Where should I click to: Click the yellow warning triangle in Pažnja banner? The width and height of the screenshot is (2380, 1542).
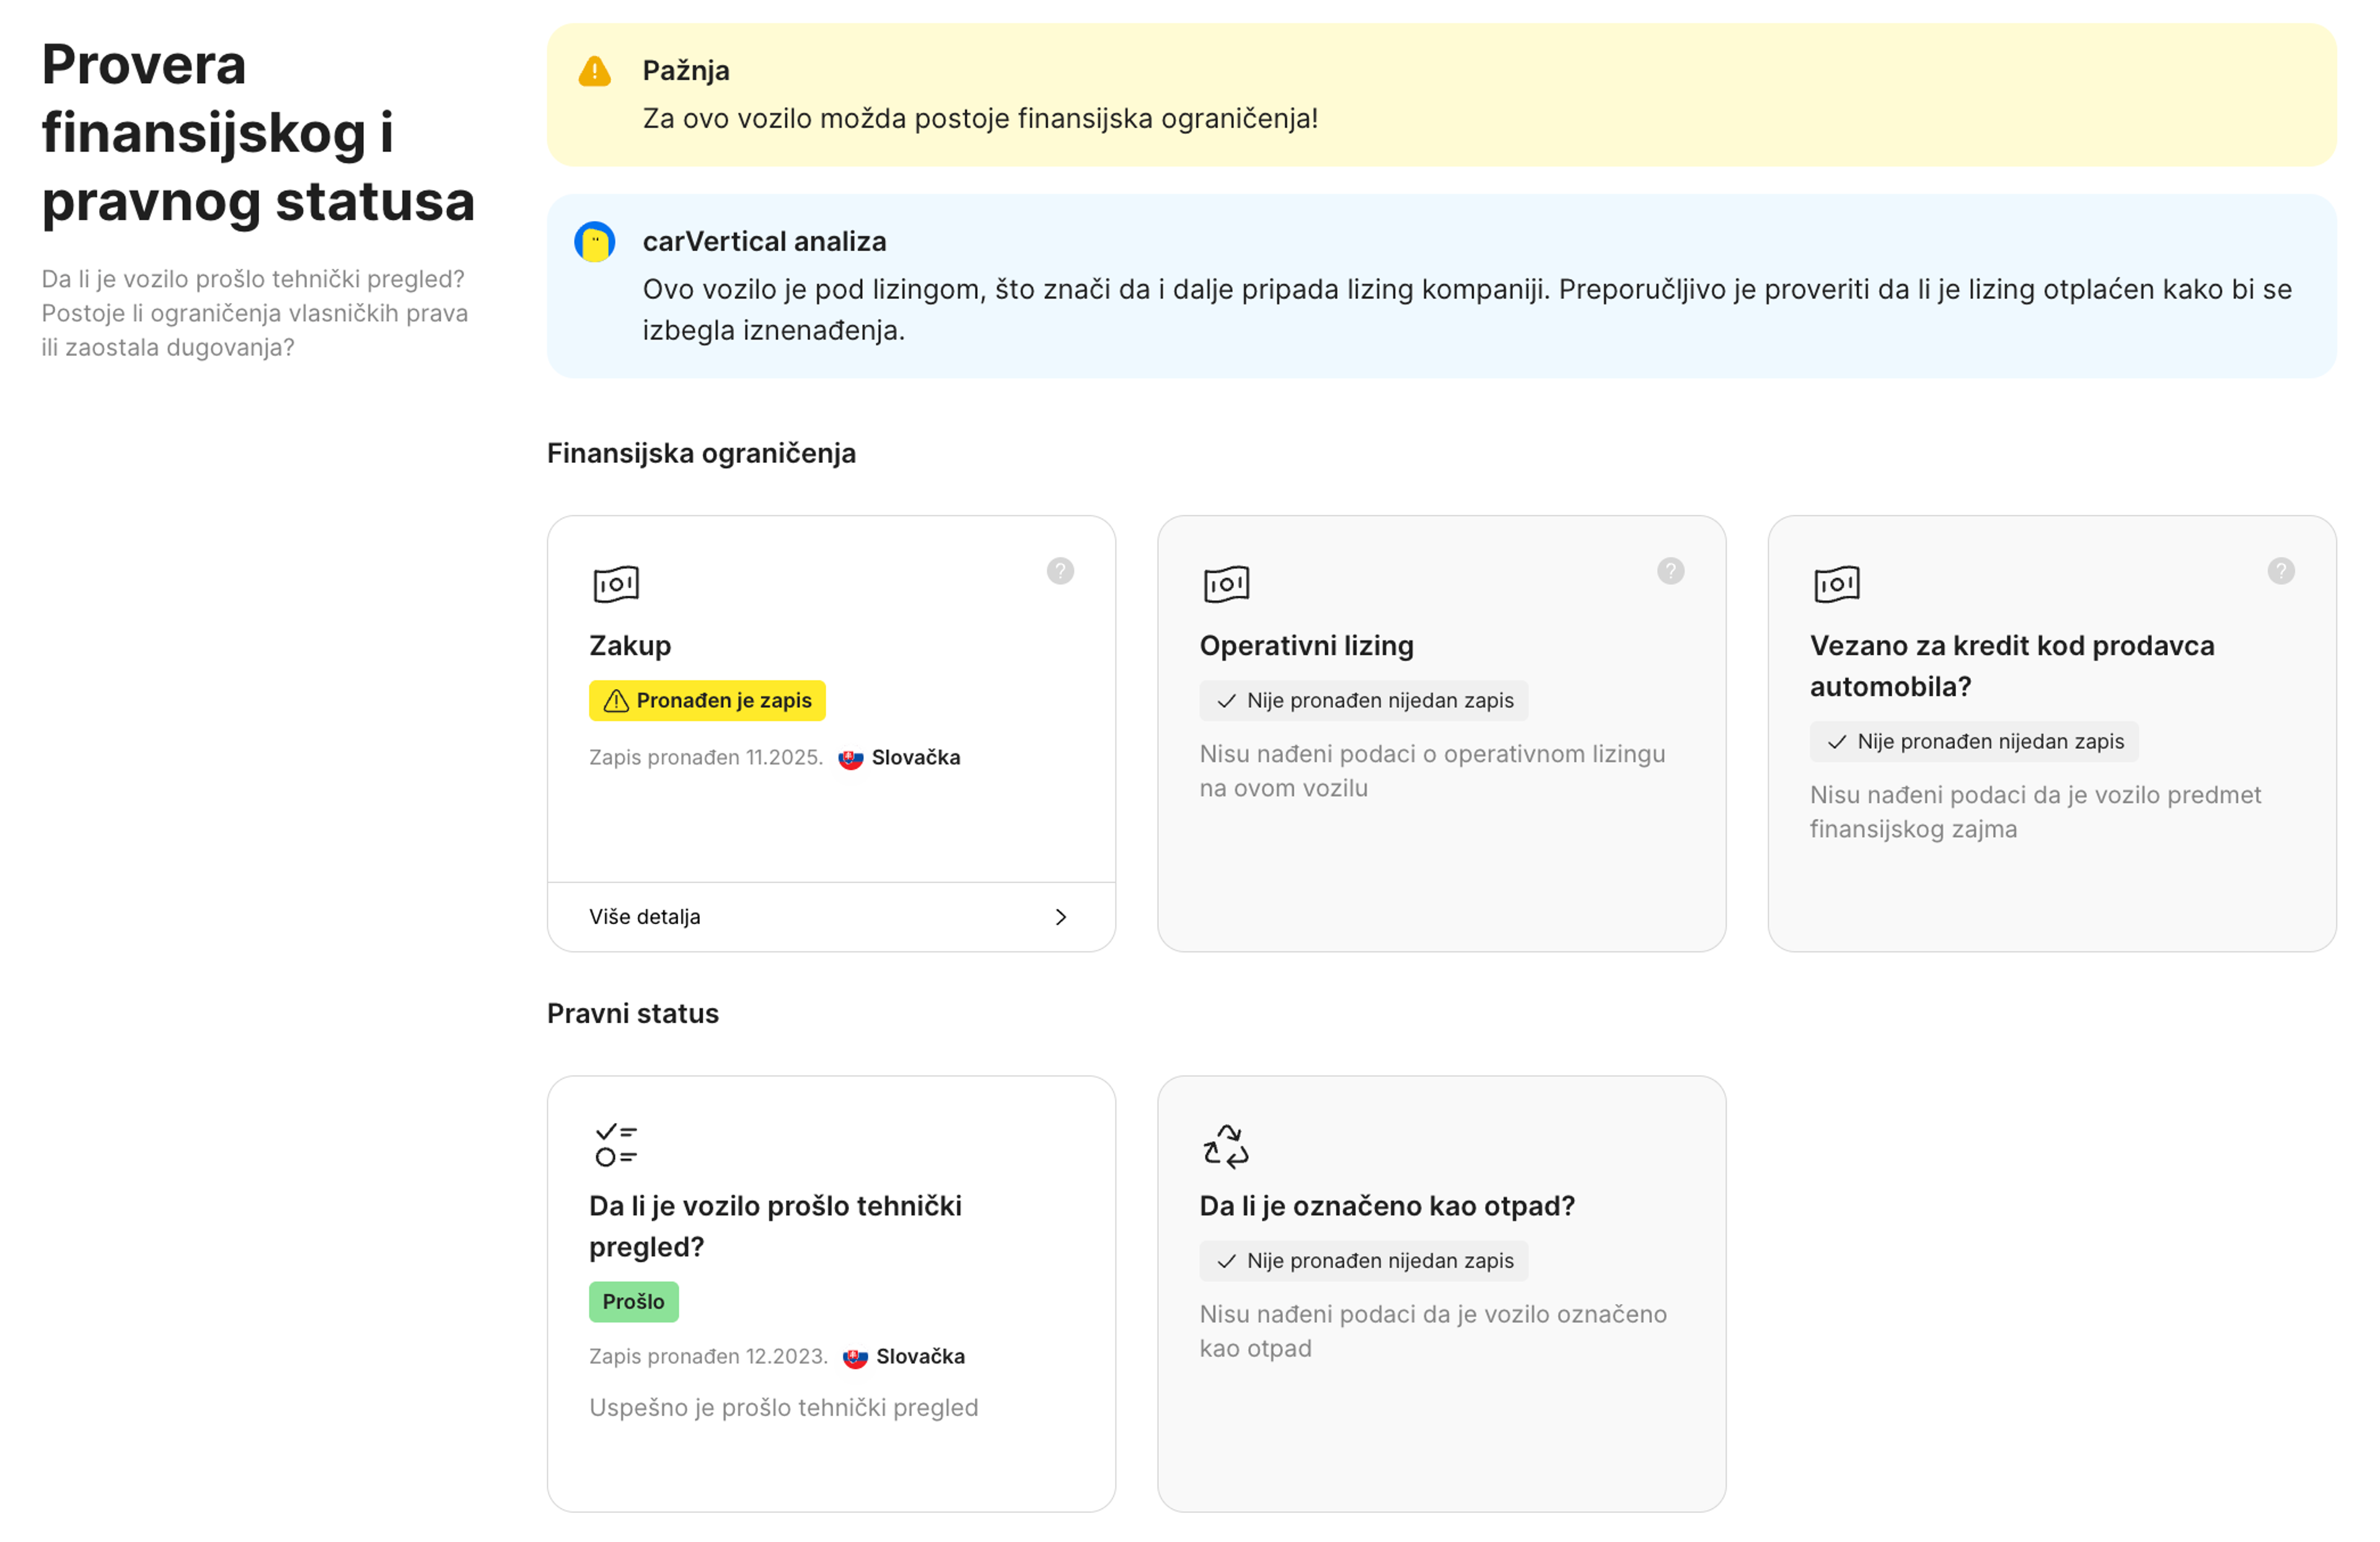[594, 71]
